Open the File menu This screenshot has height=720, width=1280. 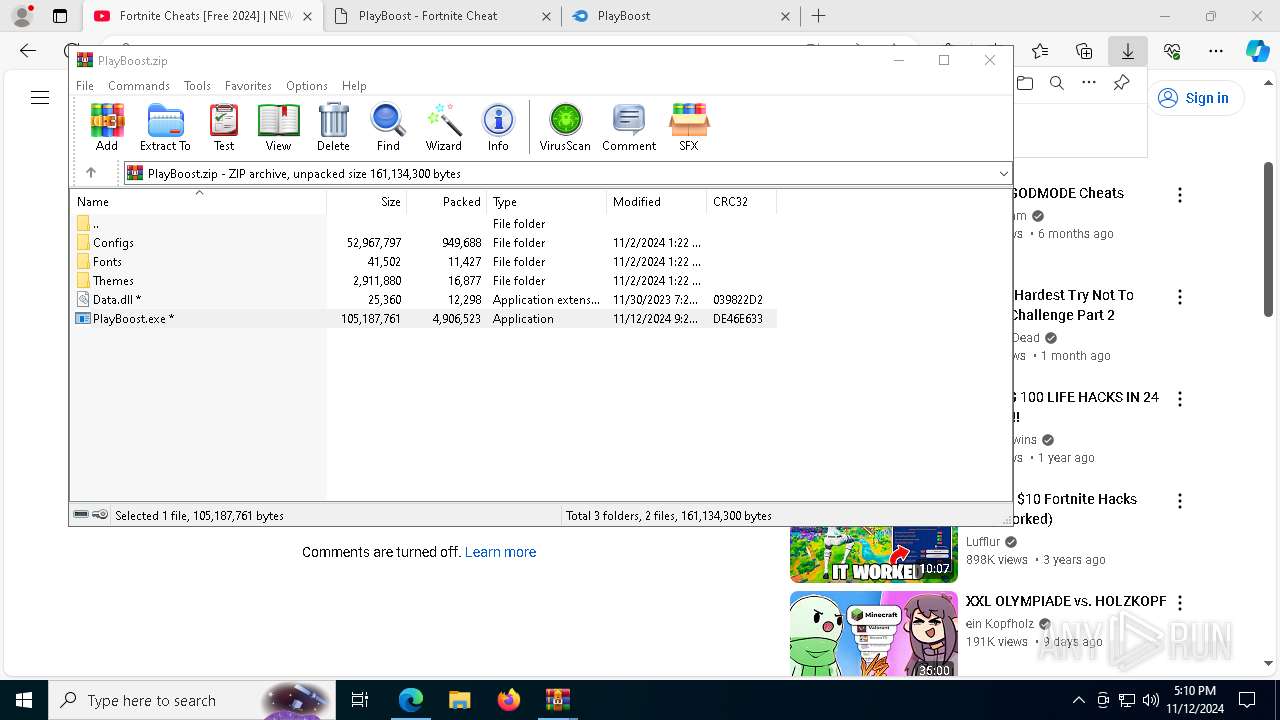click(x=85, y=86)
